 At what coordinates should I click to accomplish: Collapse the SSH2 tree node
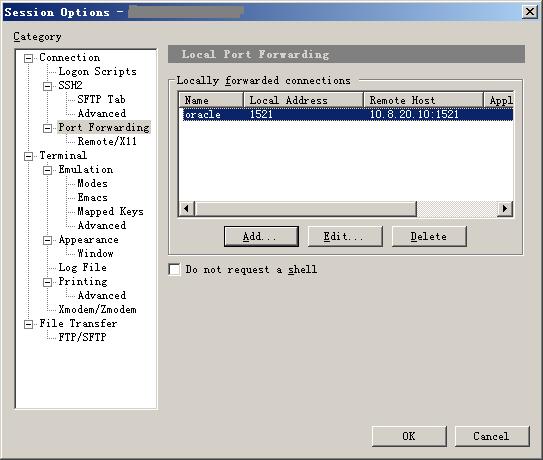tap(47, 86)
